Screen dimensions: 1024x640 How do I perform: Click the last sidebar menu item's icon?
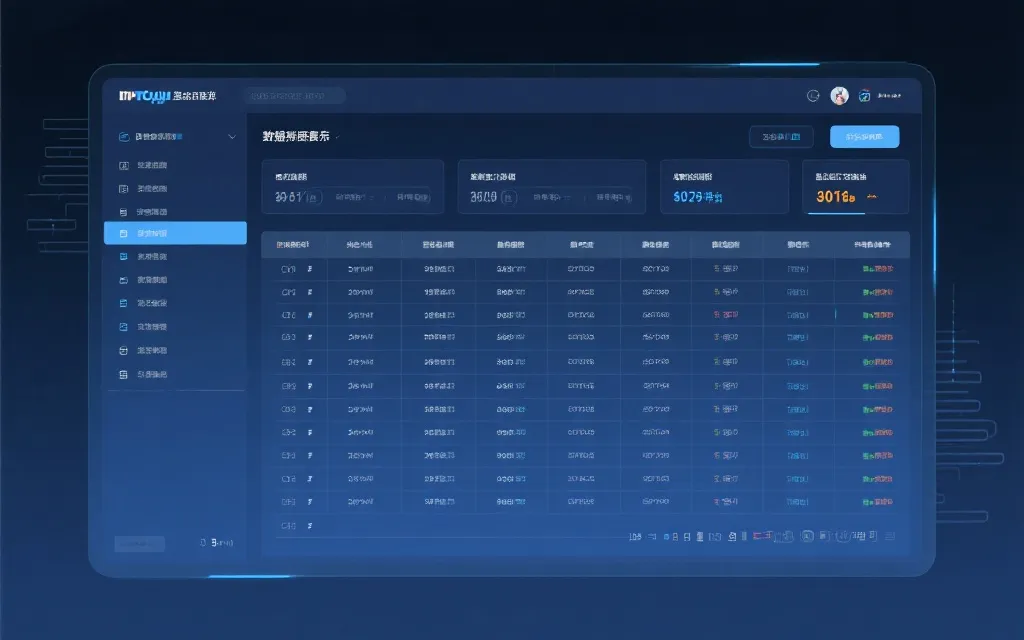click(x=124, y=374)
